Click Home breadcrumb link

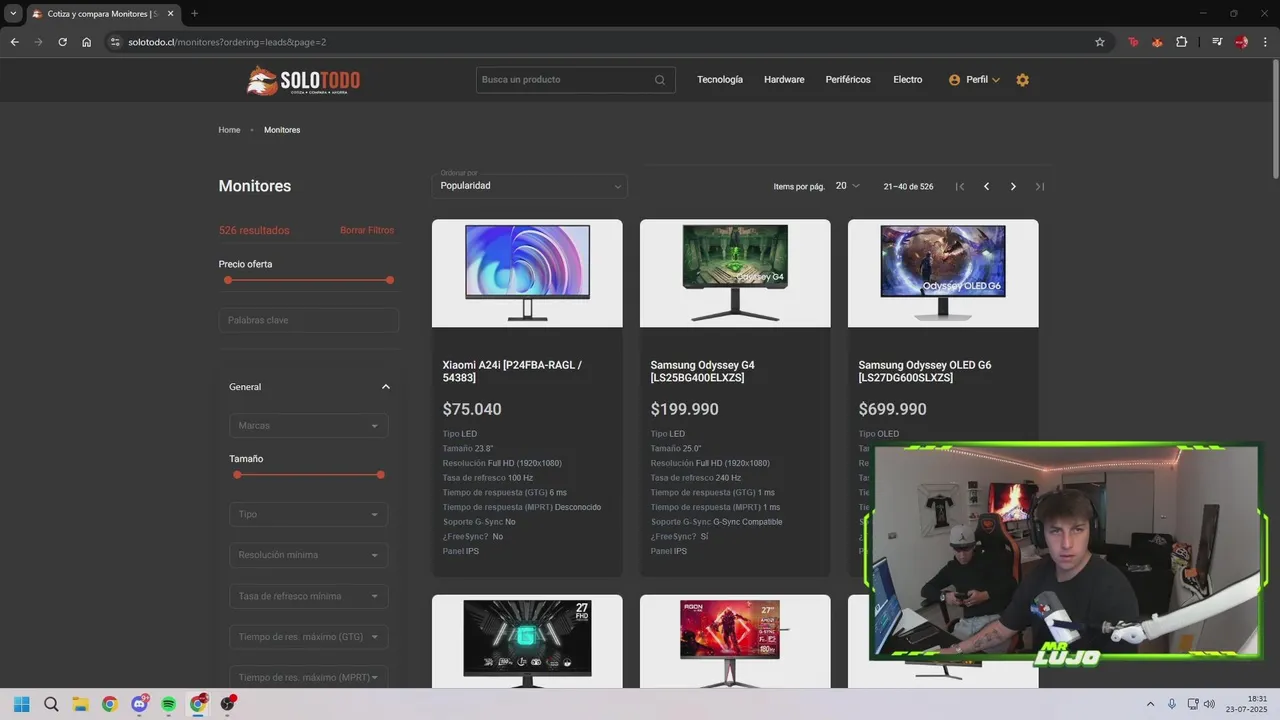[x=229, y=130]
